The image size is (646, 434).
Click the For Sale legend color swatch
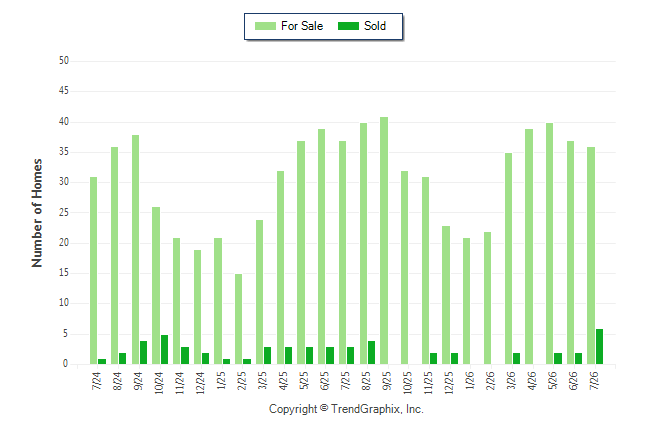point(265,26)
